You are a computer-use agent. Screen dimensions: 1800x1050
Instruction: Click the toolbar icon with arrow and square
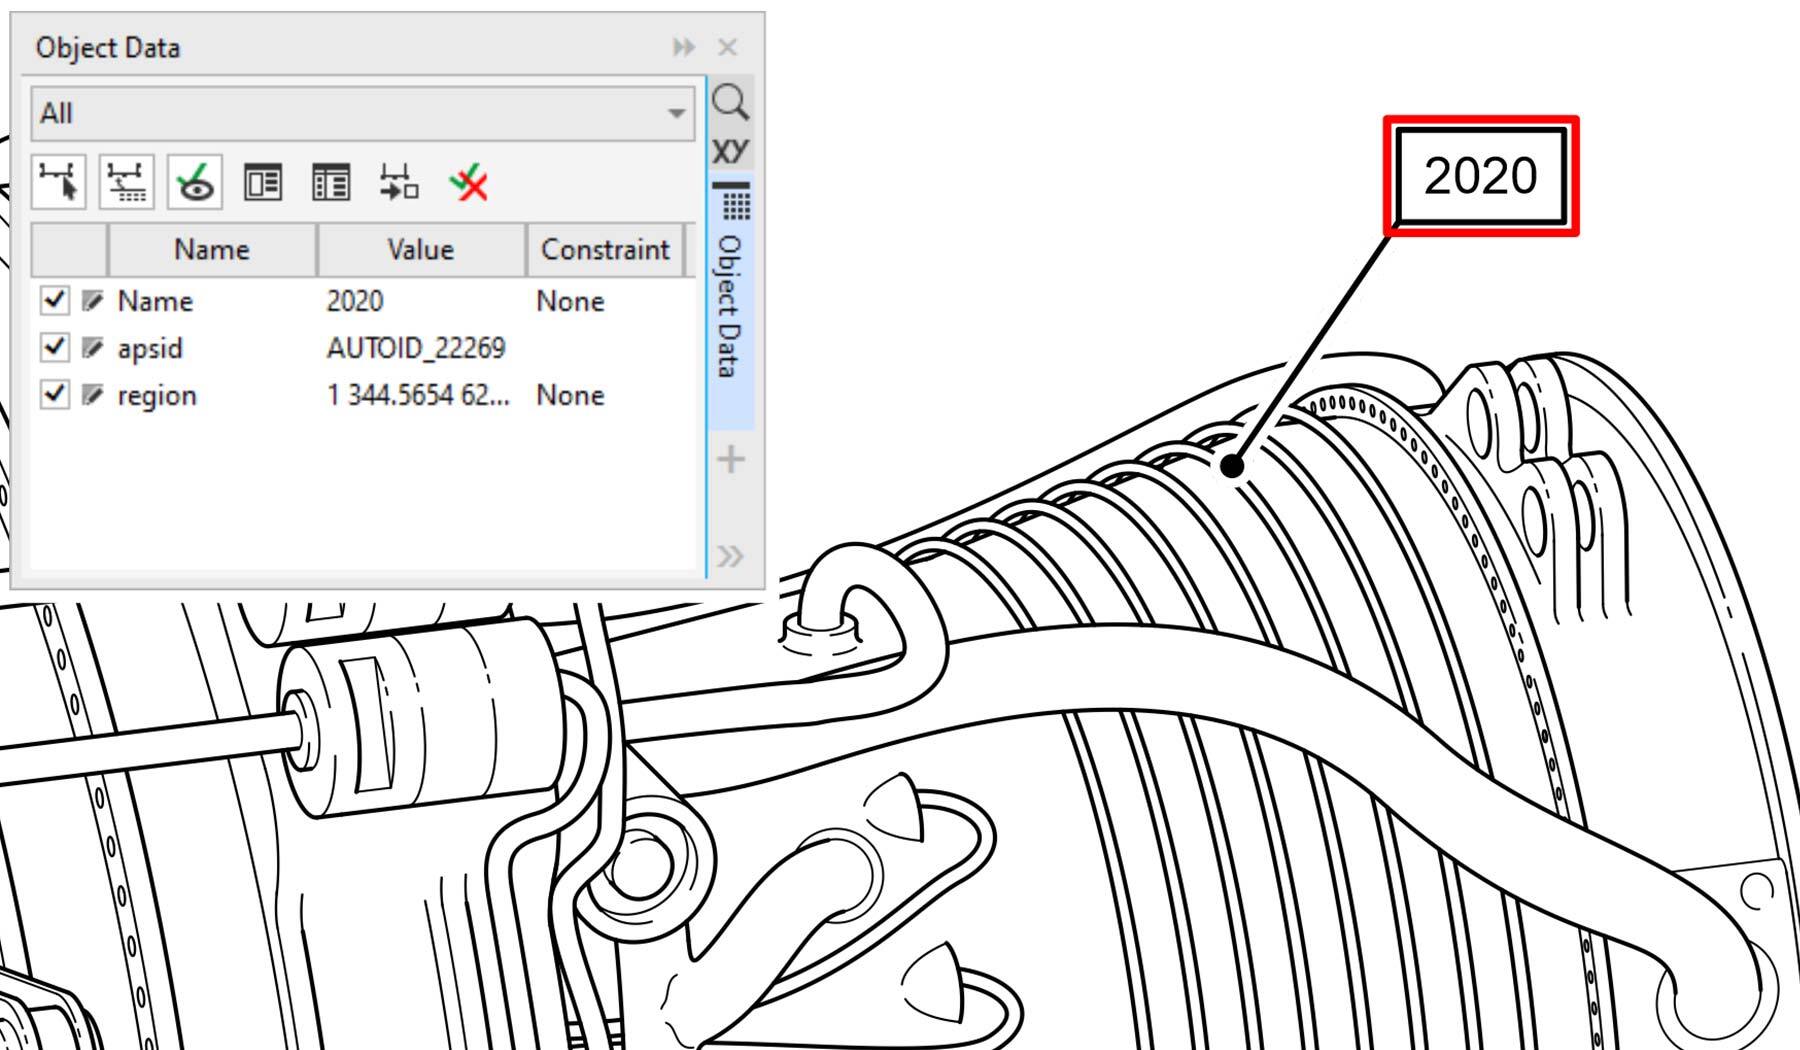point(399,183)
